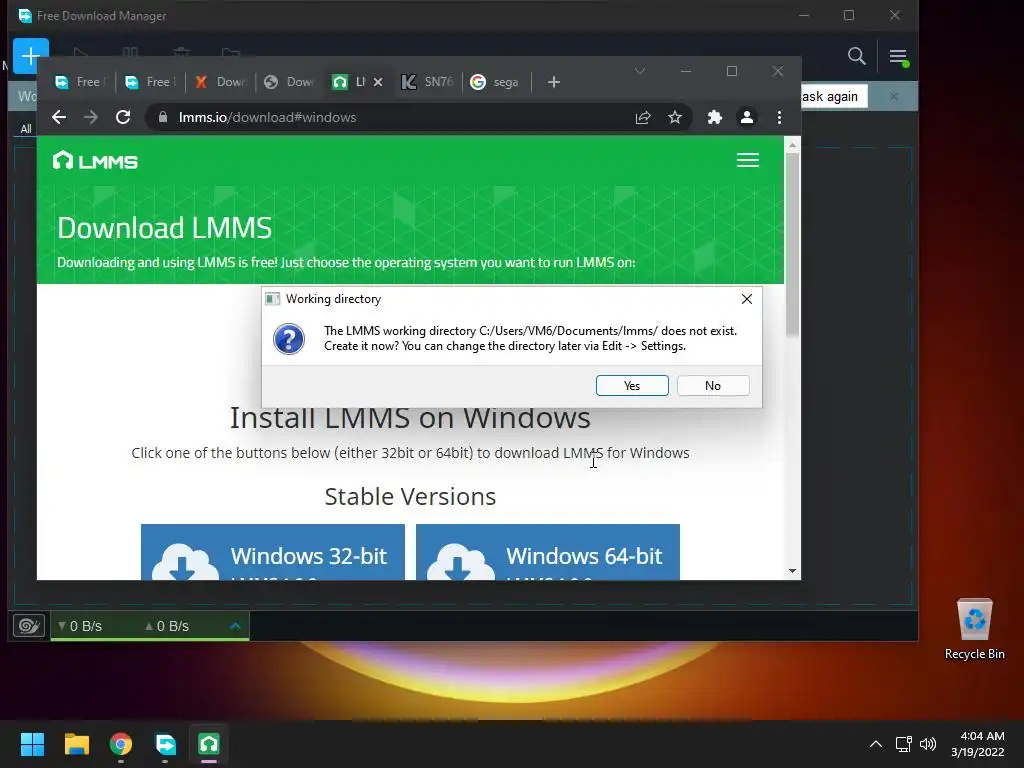Click the add download plus button in Free Download Manager
This screenshot has height=768, width=1024.
[x=31, y=56]
